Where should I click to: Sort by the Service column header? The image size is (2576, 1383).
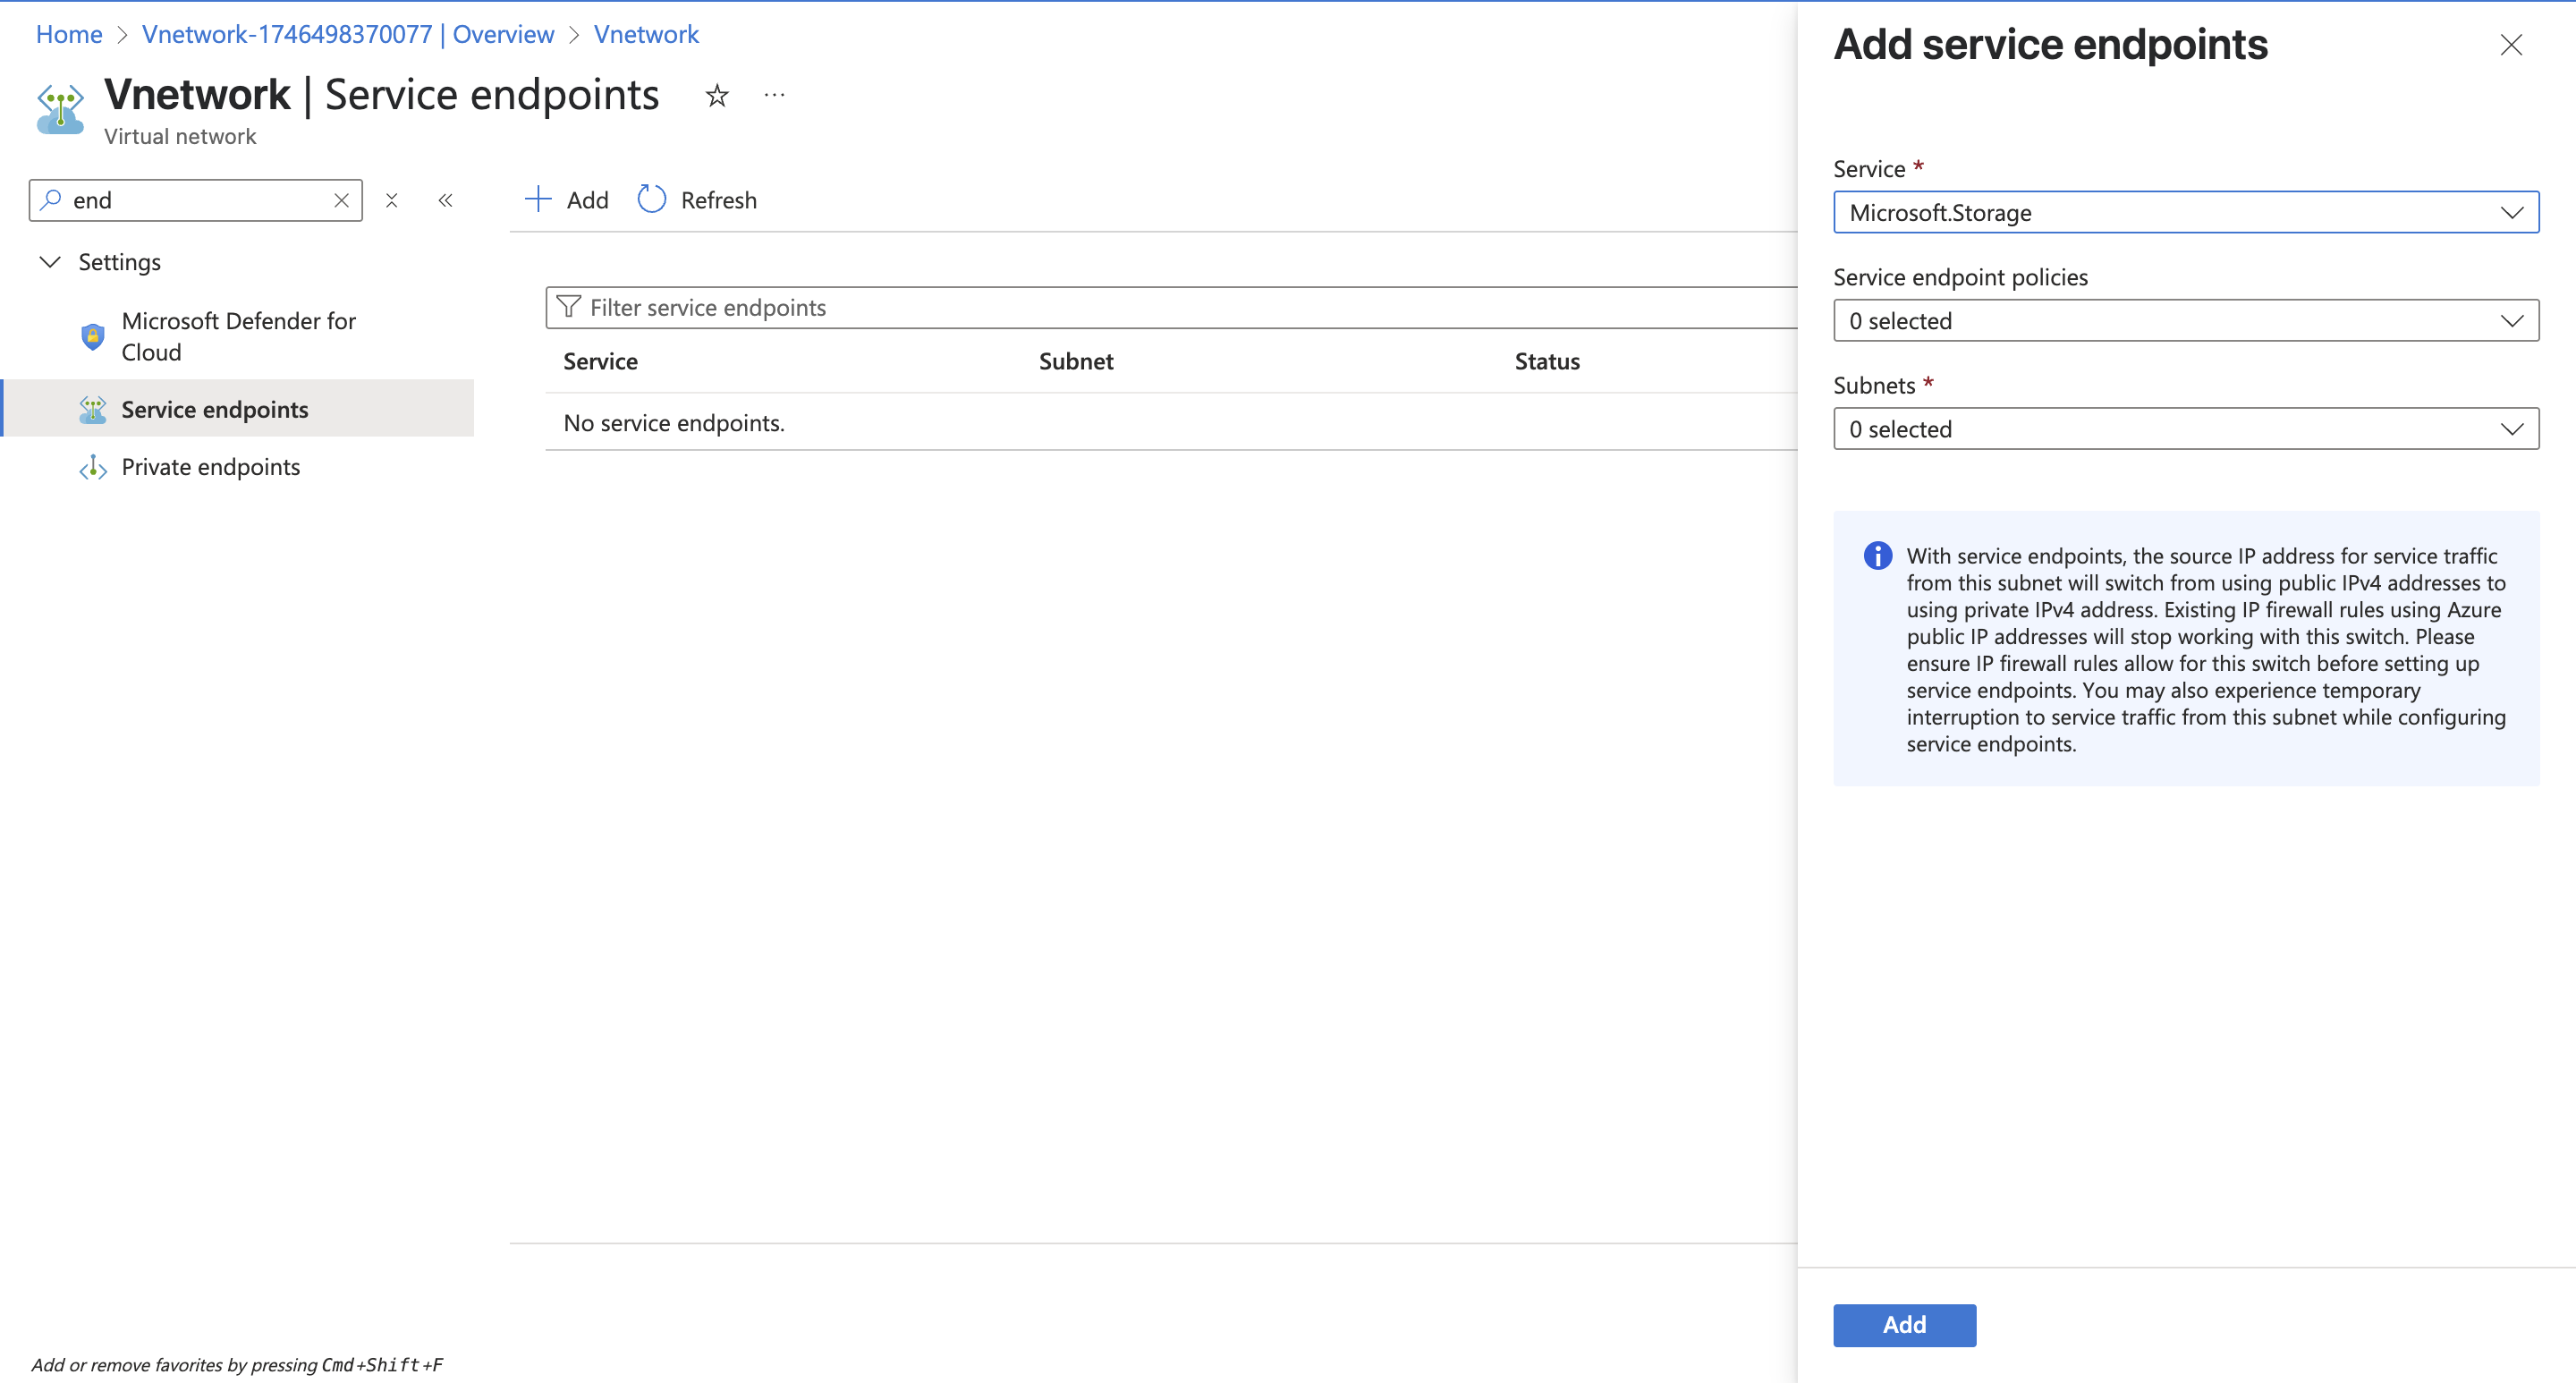tap(600, 361)
